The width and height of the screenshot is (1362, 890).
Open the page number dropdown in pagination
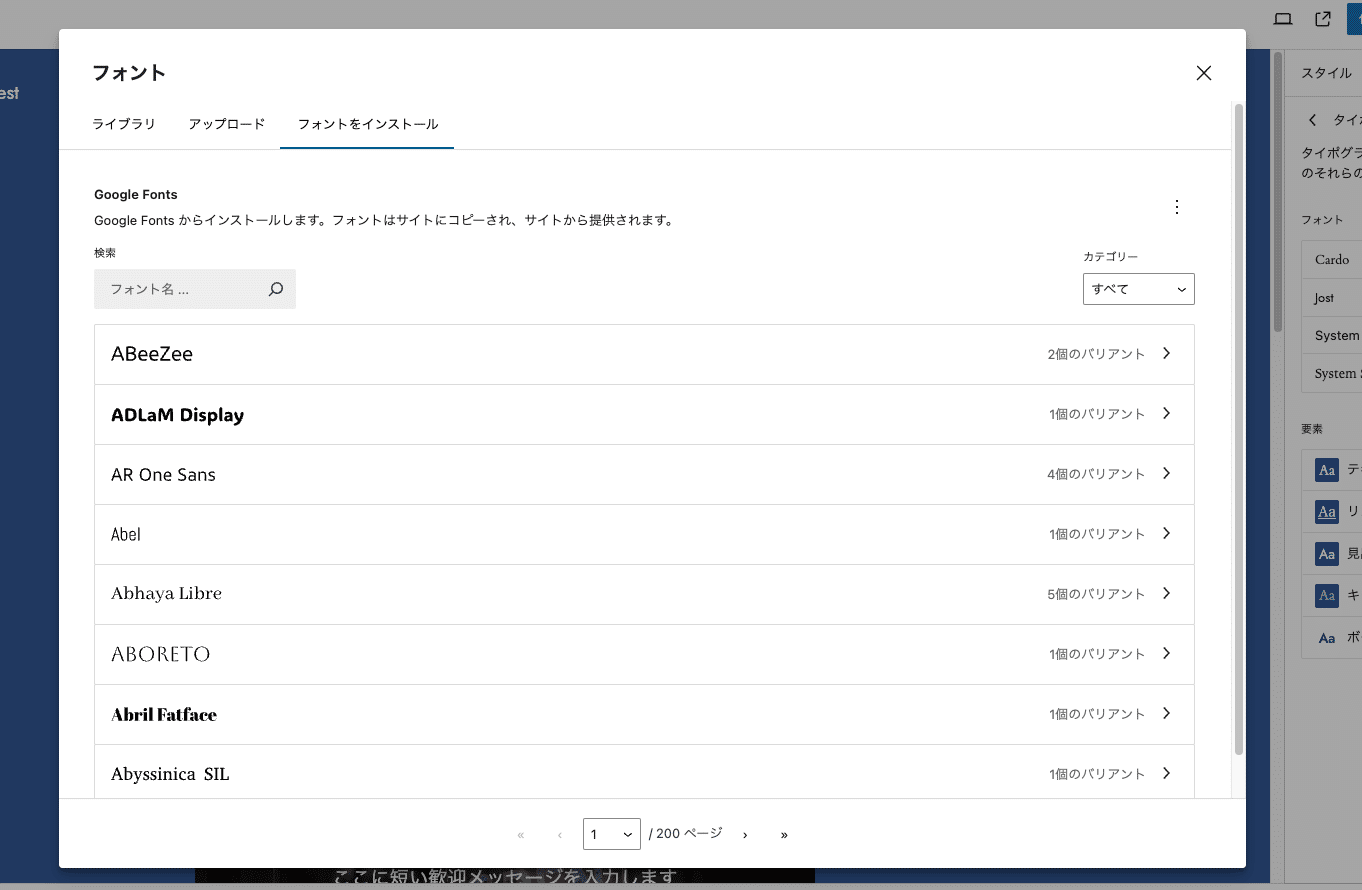point(612,833)
